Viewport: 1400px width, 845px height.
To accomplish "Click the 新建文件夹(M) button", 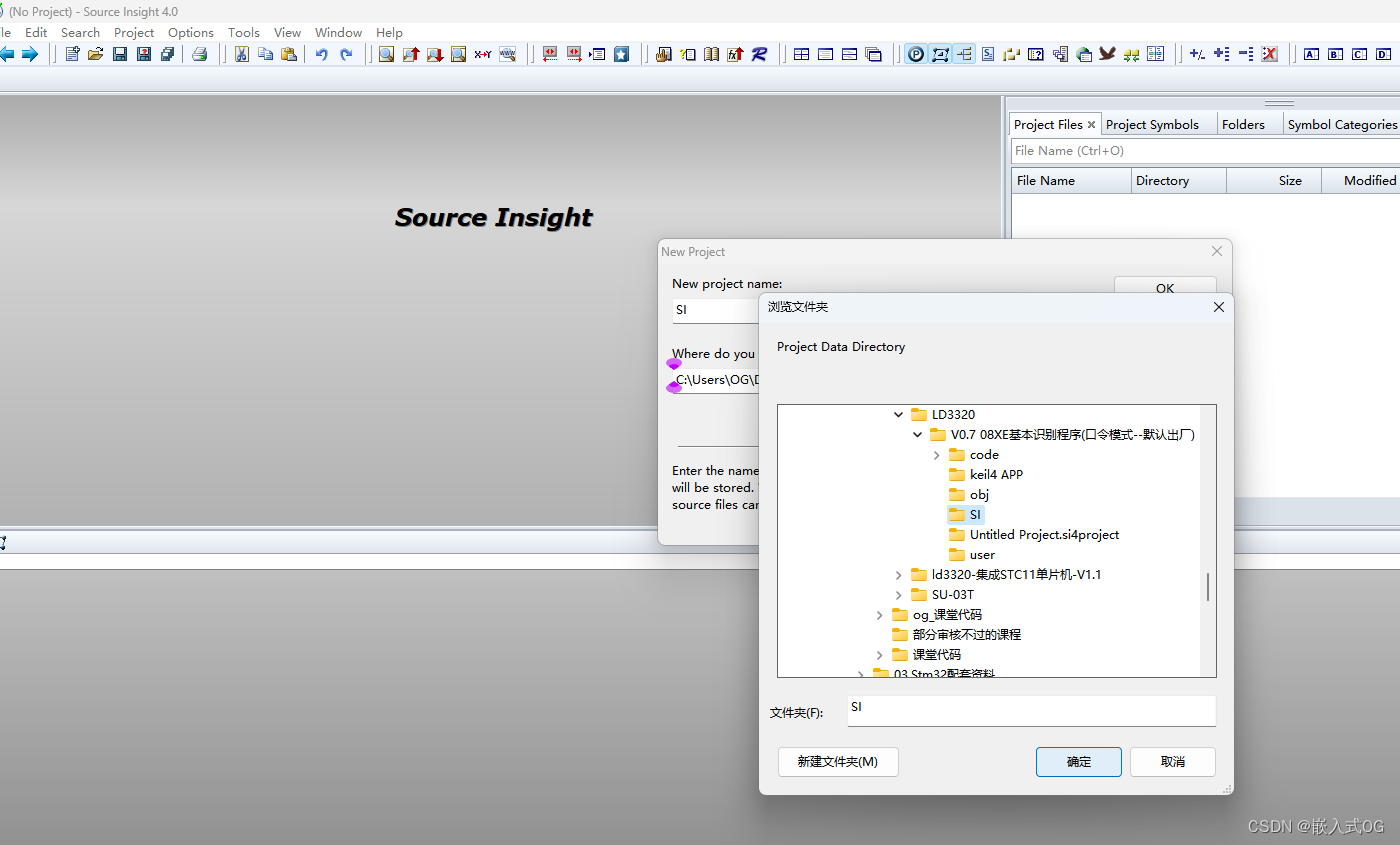I will coord(838,761).
